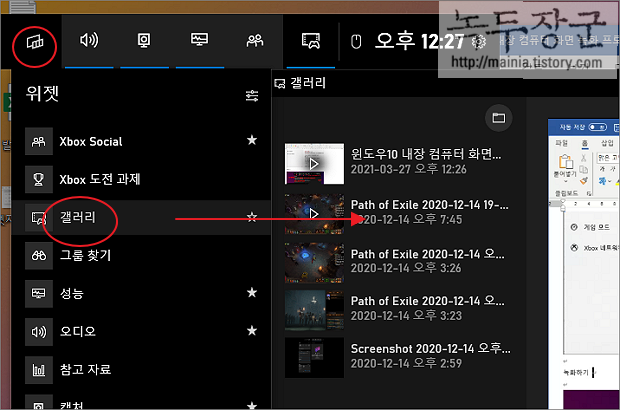
Task: Click the Xbox Social people icon in list
Action: click(39, 141)
